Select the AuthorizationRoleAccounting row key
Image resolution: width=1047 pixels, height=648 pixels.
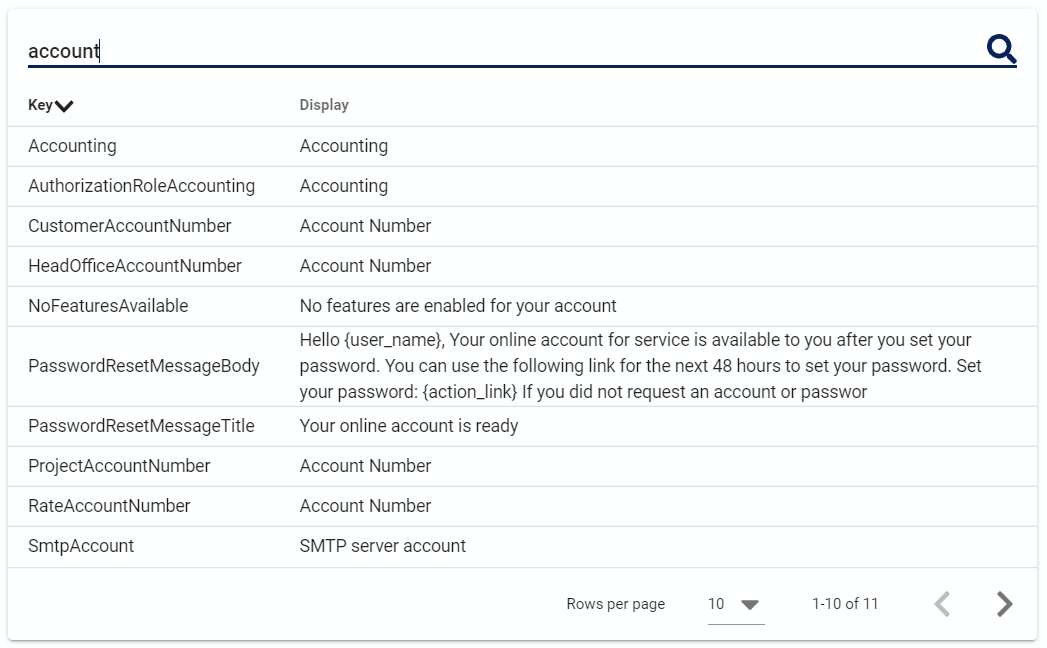(142, 186)
